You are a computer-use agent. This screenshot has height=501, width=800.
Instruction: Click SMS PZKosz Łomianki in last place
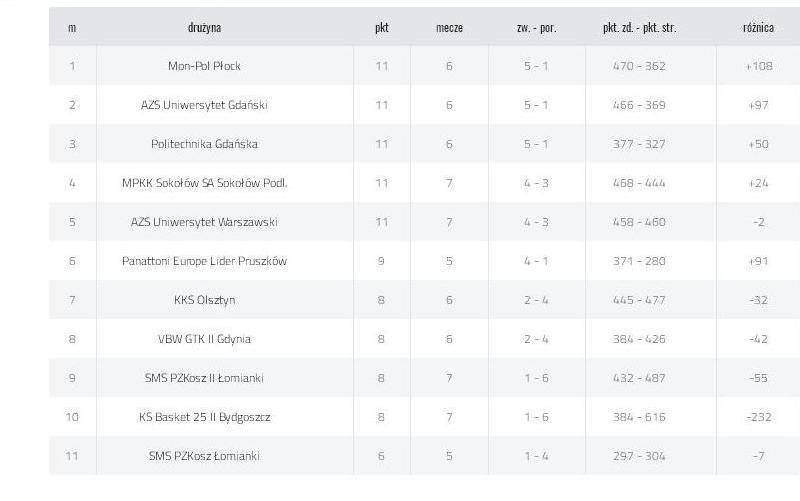(204, 456)
